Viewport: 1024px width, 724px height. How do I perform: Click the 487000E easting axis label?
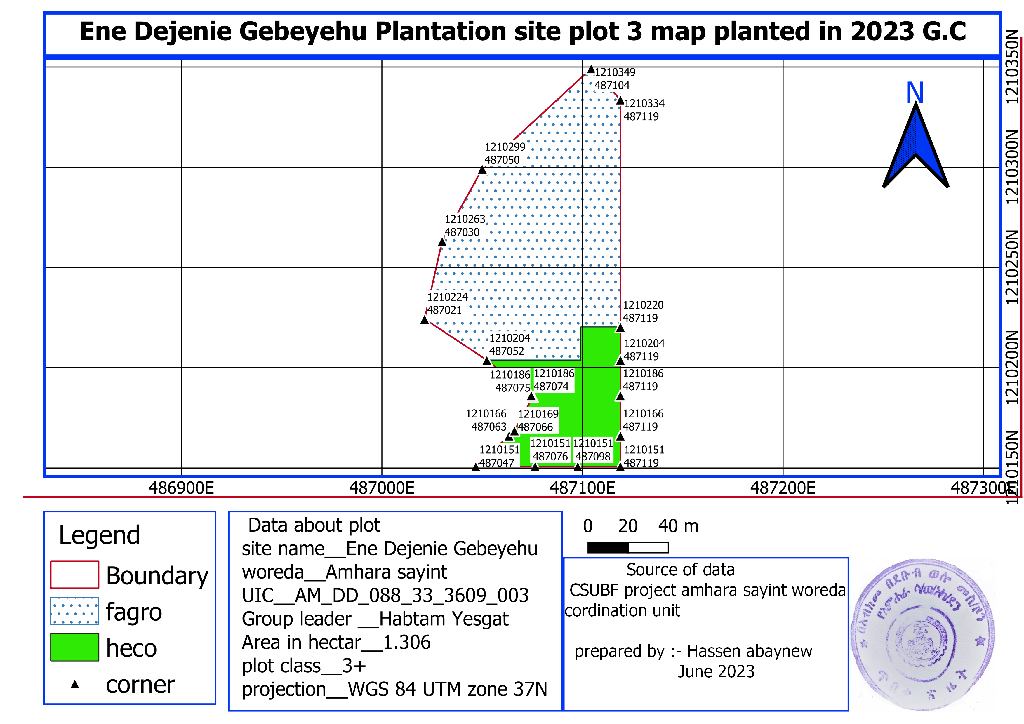tap(382, 488)
